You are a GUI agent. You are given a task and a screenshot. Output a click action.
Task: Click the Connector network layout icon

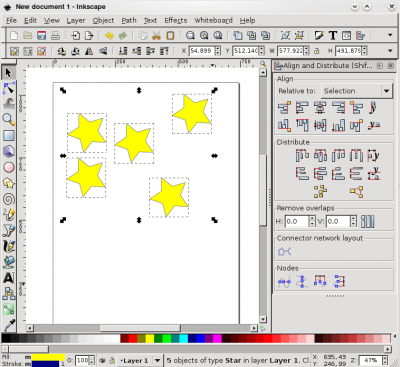click(x=284, y=251)
